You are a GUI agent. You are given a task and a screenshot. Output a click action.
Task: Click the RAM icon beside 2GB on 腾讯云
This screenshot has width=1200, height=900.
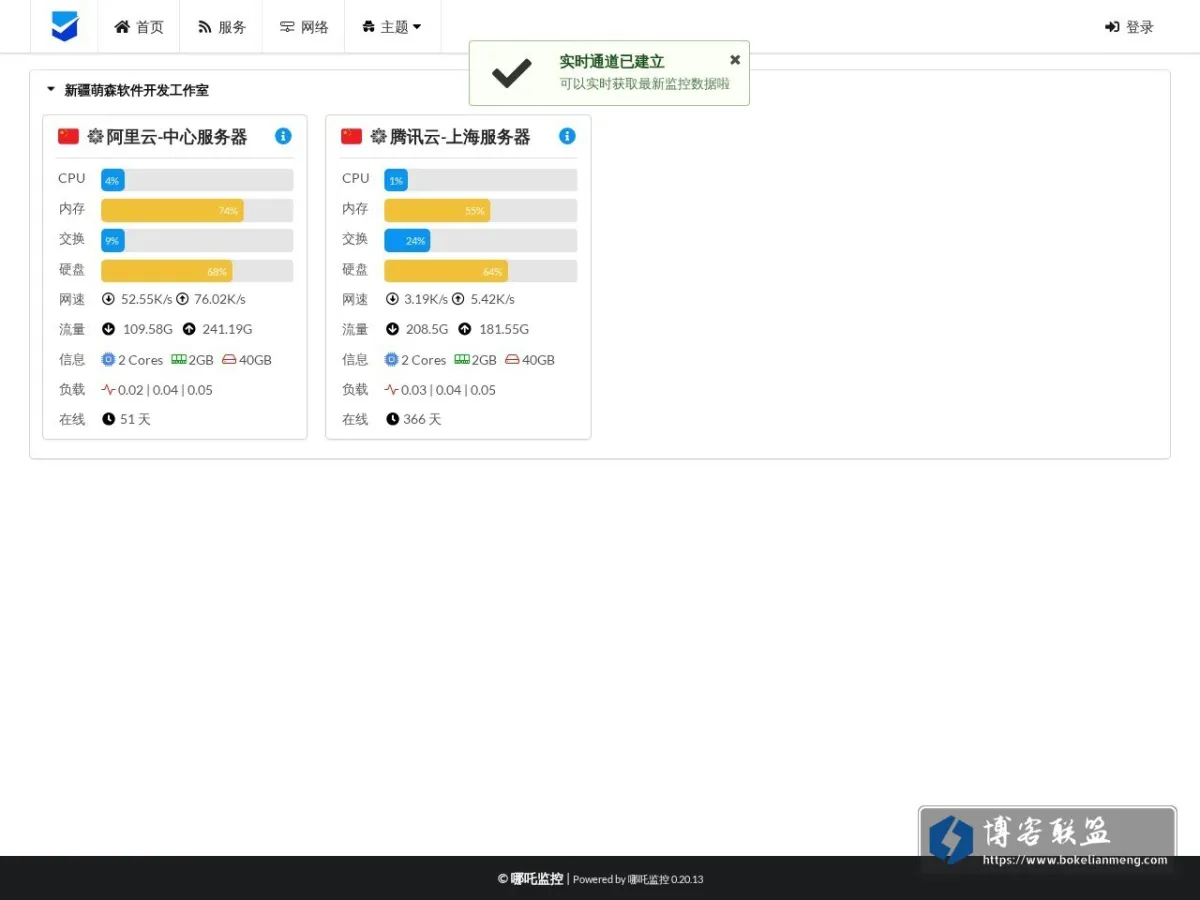(462, 359)
